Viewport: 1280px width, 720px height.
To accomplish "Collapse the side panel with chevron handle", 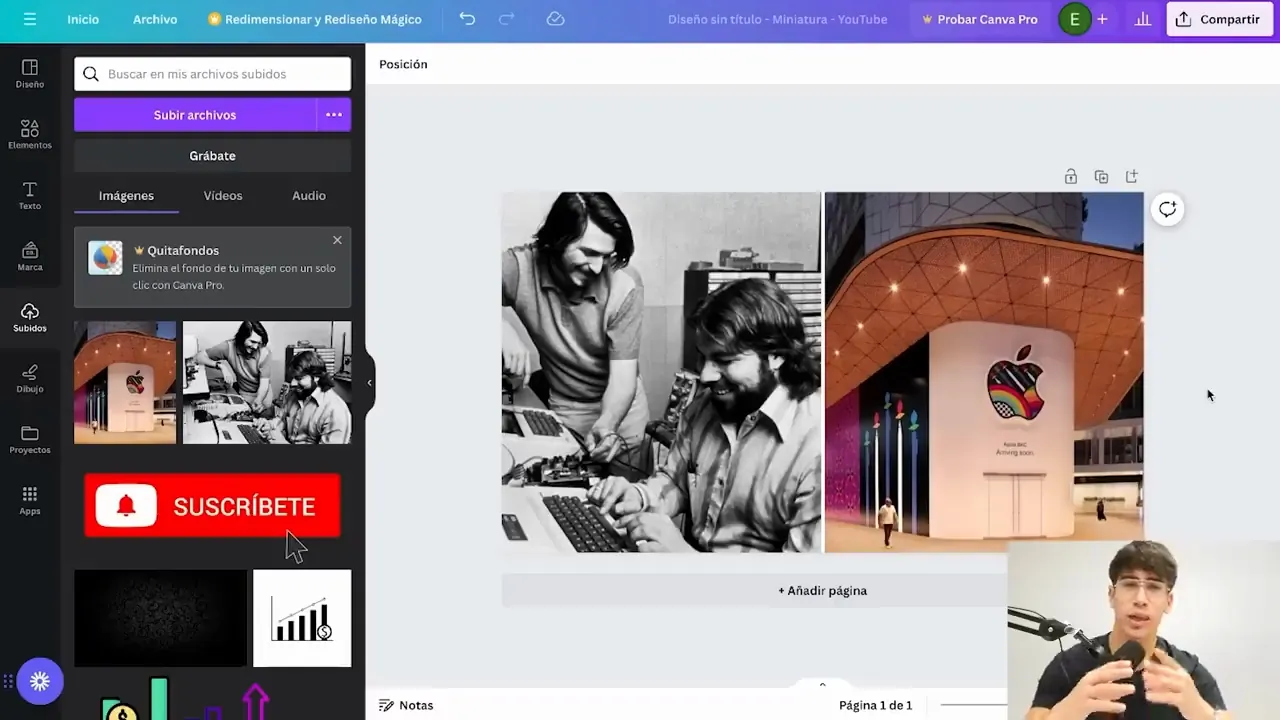I will (x=369, y=382).
